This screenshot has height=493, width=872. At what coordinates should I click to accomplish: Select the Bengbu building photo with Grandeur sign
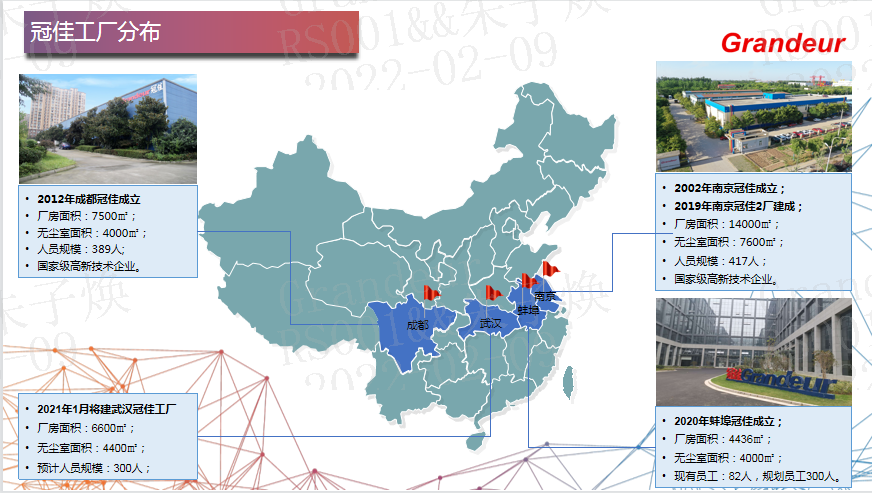[x=754, y=352]
